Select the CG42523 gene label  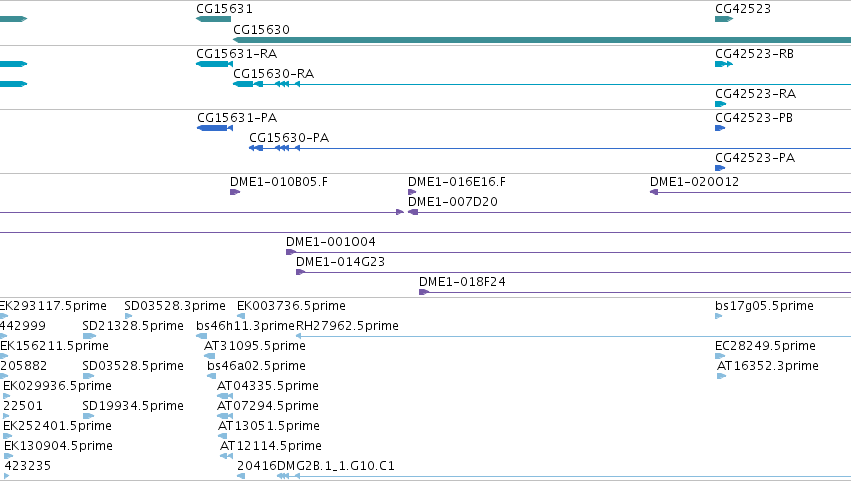pos(742,9)
